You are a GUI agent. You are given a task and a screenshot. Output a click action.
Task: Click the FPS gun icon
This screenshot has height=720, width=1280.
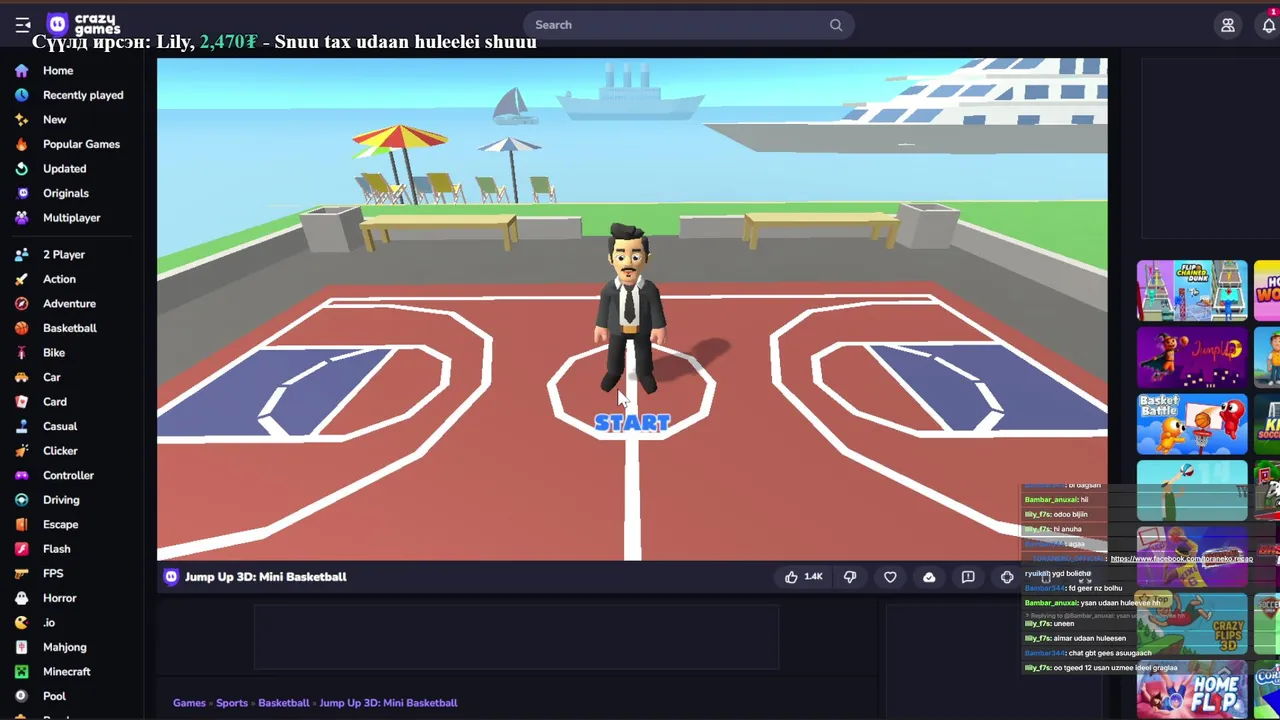(x=22, y=573)
